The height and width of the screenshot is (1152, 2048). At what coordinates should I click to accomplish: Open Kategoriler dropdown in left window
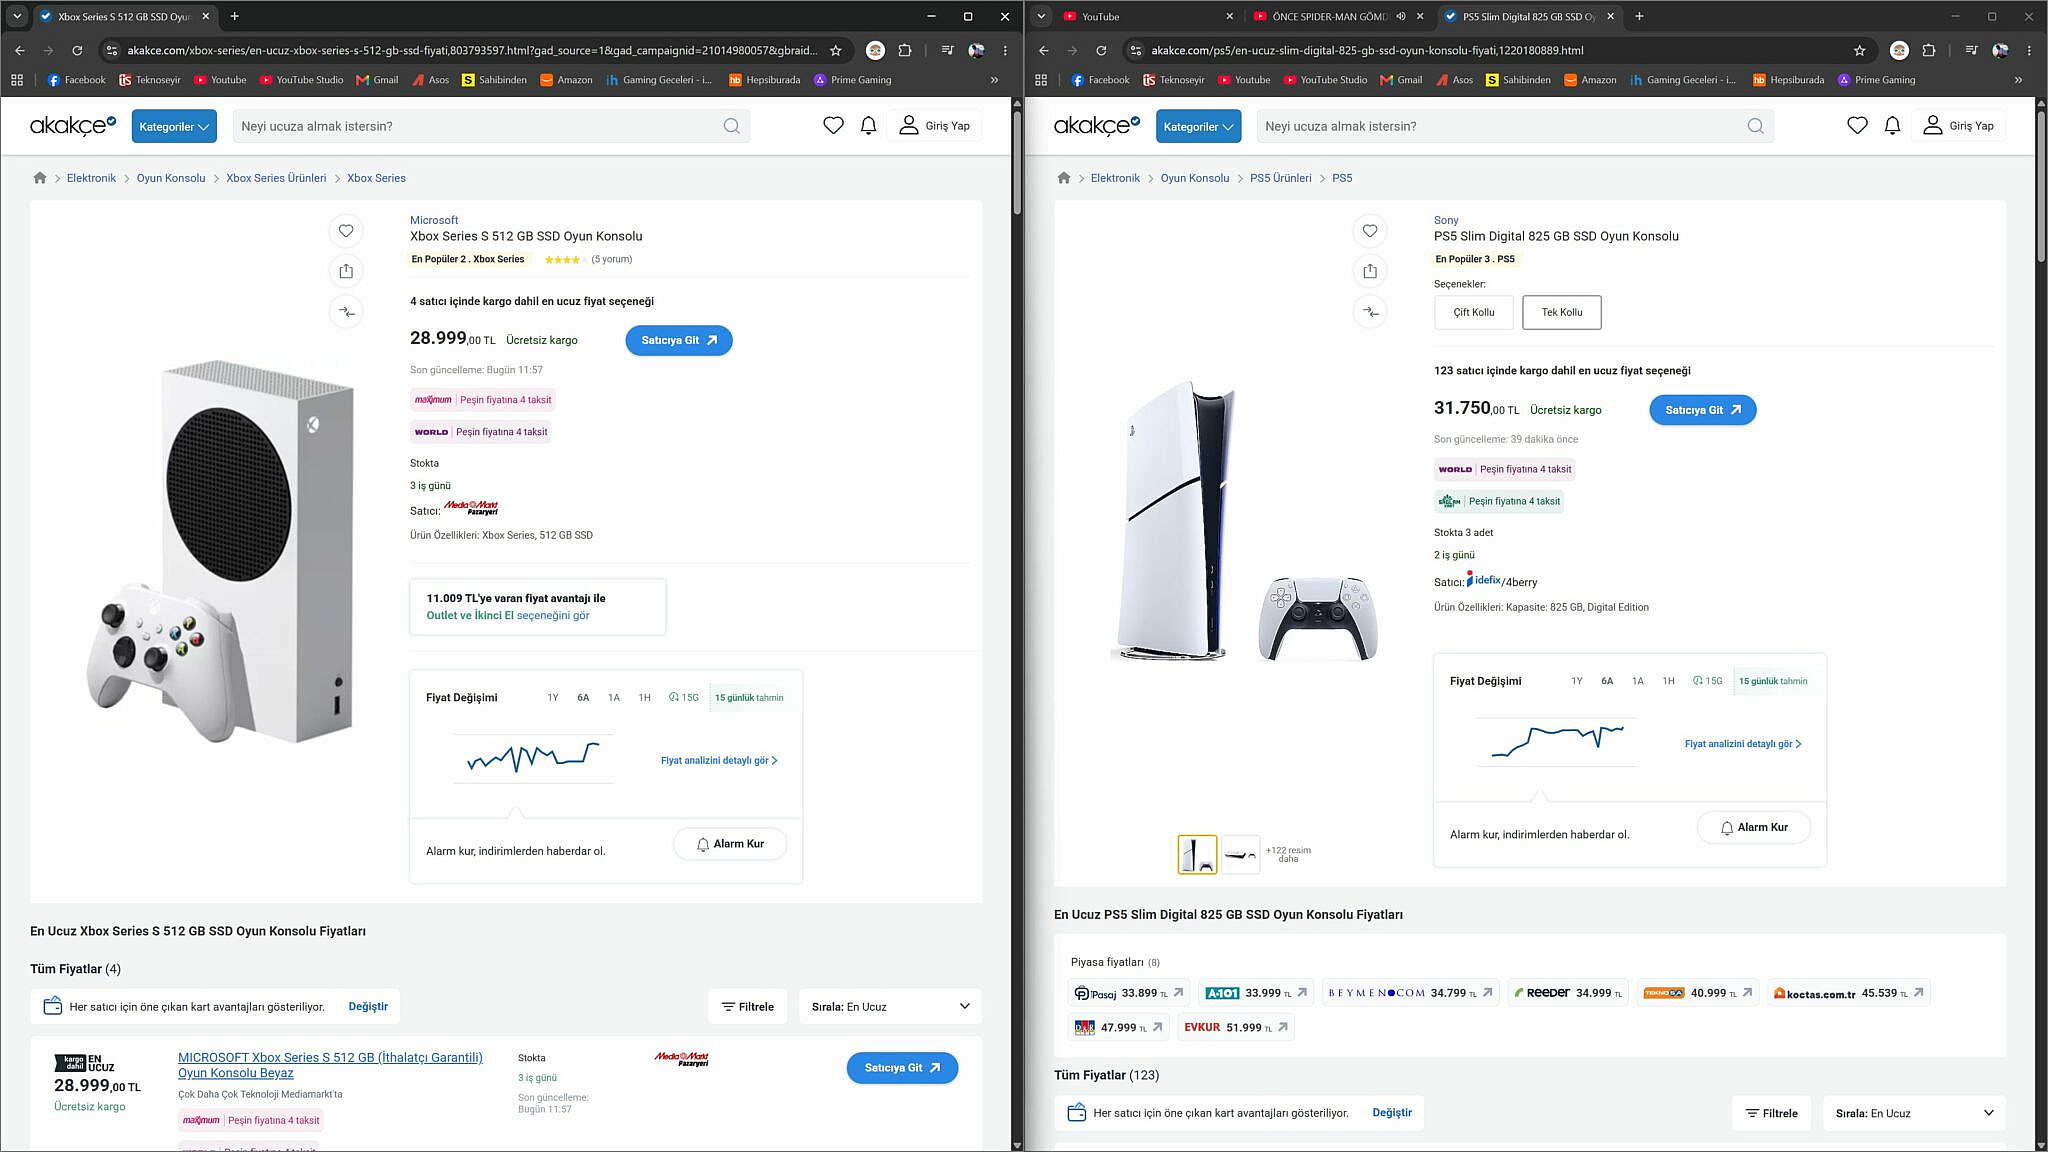pyautogui.click(x=174, y=126)
